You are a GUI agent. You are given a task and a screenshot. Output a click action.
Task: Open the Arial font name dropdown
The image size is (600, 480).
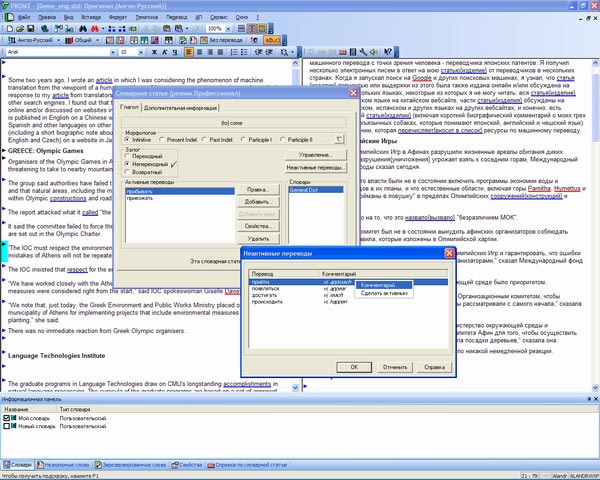pyautogui.click(x=113, y=52)
